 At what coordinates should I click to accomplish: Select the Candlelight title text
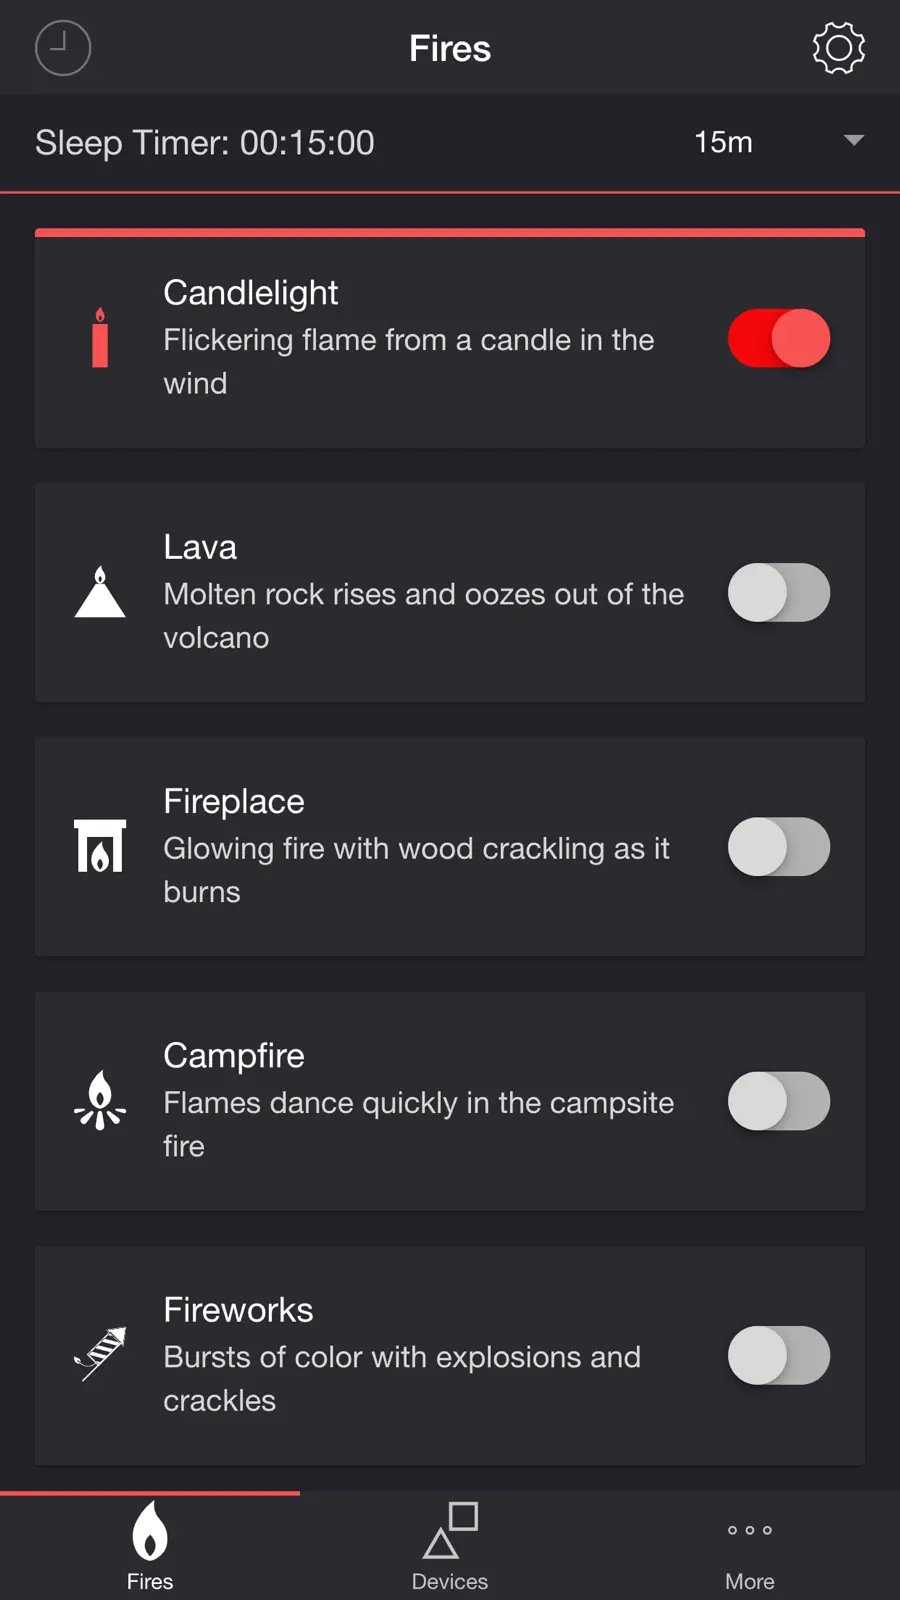click(x=251, y=293)
